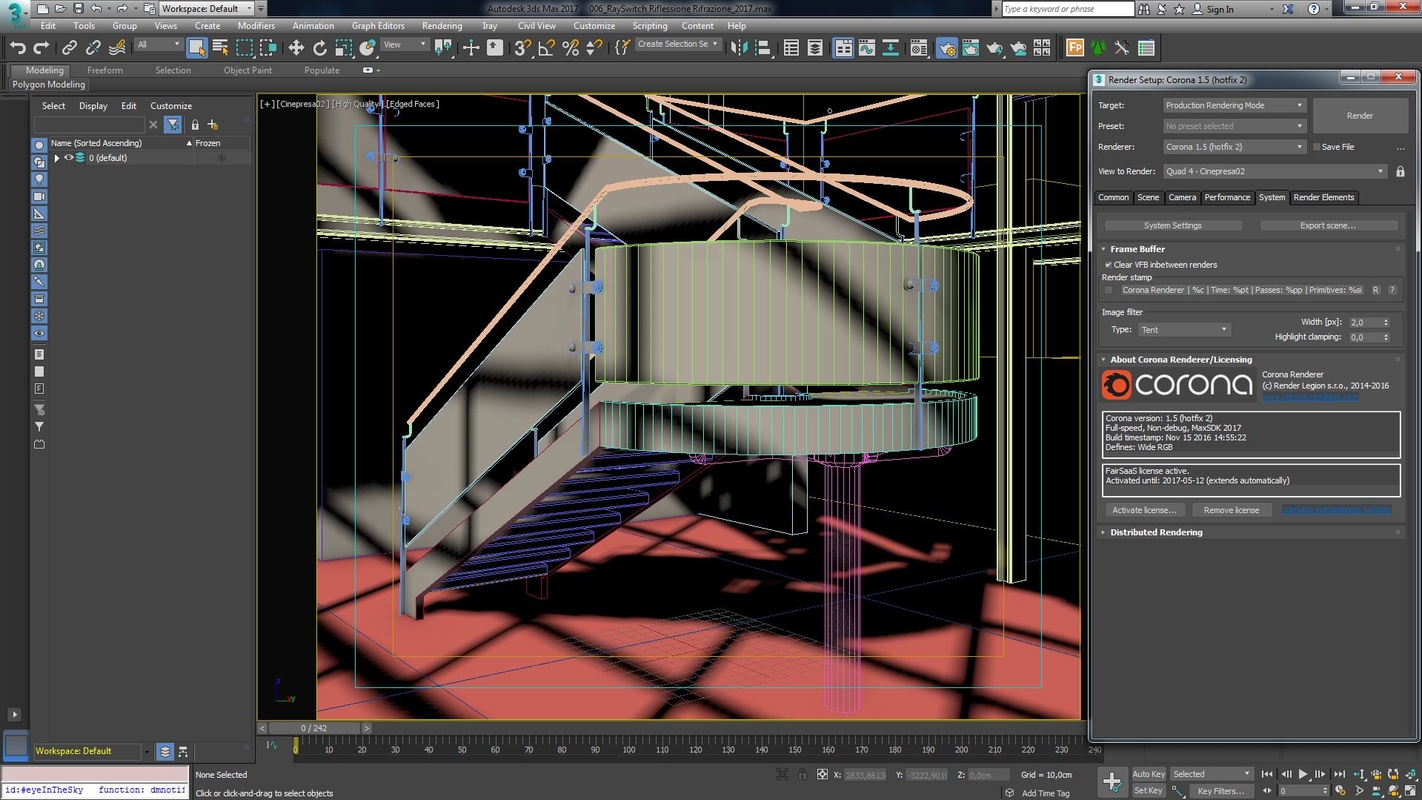Screen dimensions: 1422x800
Task: Toggle the lock icon in scene explorer
Action: pyautogui.click(x=195, y=125)
